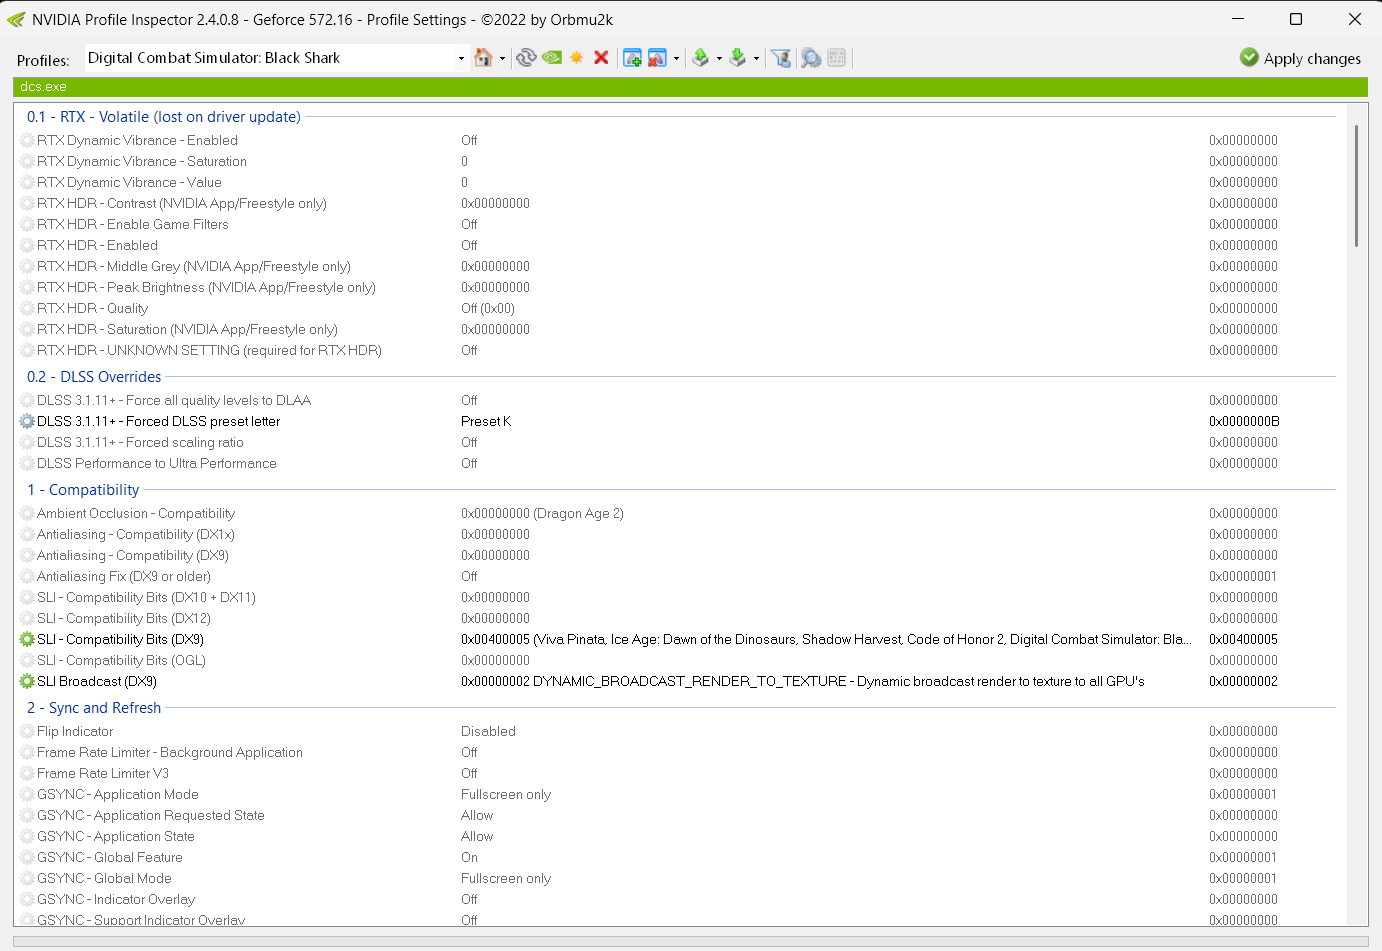
Task: Click Fullscreen only value for GSYNC Application Mode
Action: (506, 795)
